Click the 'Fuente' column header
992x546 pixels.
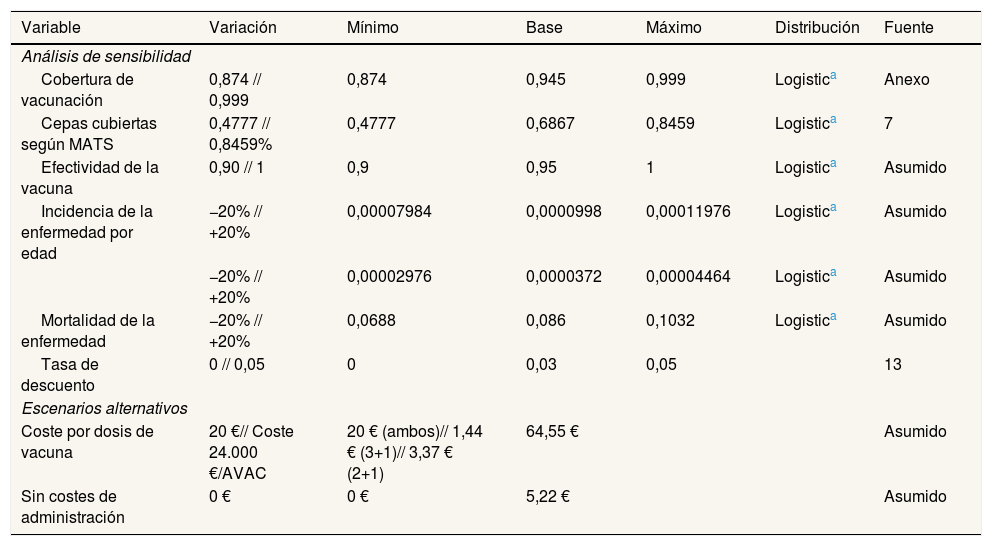point(909,28)
